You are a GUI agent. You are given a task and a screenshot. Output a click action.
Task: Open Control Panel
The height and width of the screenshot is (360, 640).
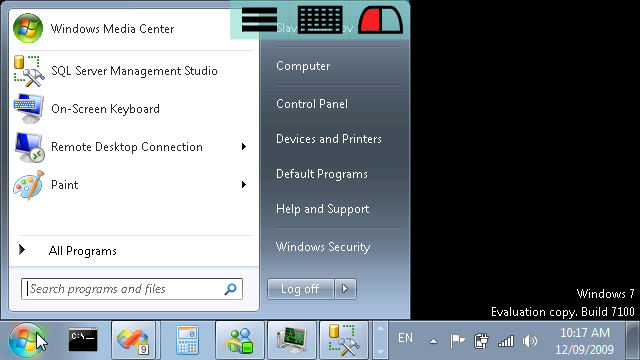click(x=312, y=104)
